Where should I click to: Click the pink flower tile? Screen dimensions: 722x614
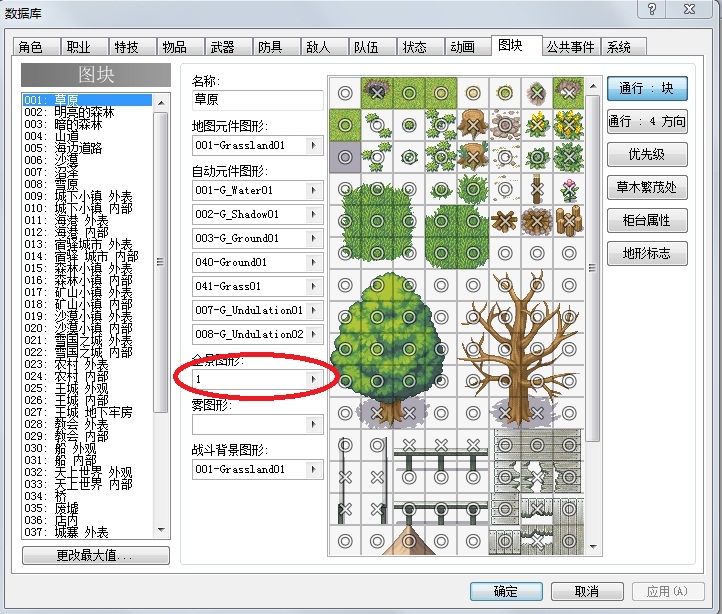tap(569, 189)
